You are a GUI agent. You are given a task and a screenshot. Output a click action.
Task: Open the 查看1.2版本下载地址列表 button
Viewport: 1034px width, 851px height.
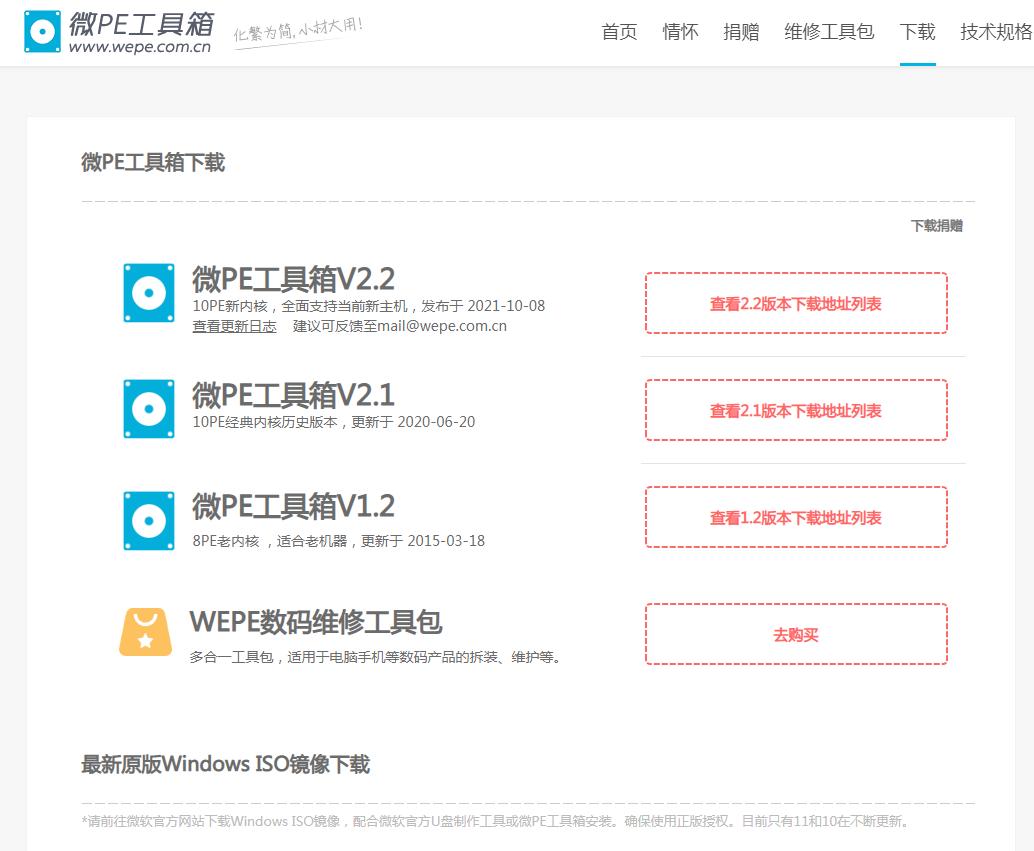796,517
